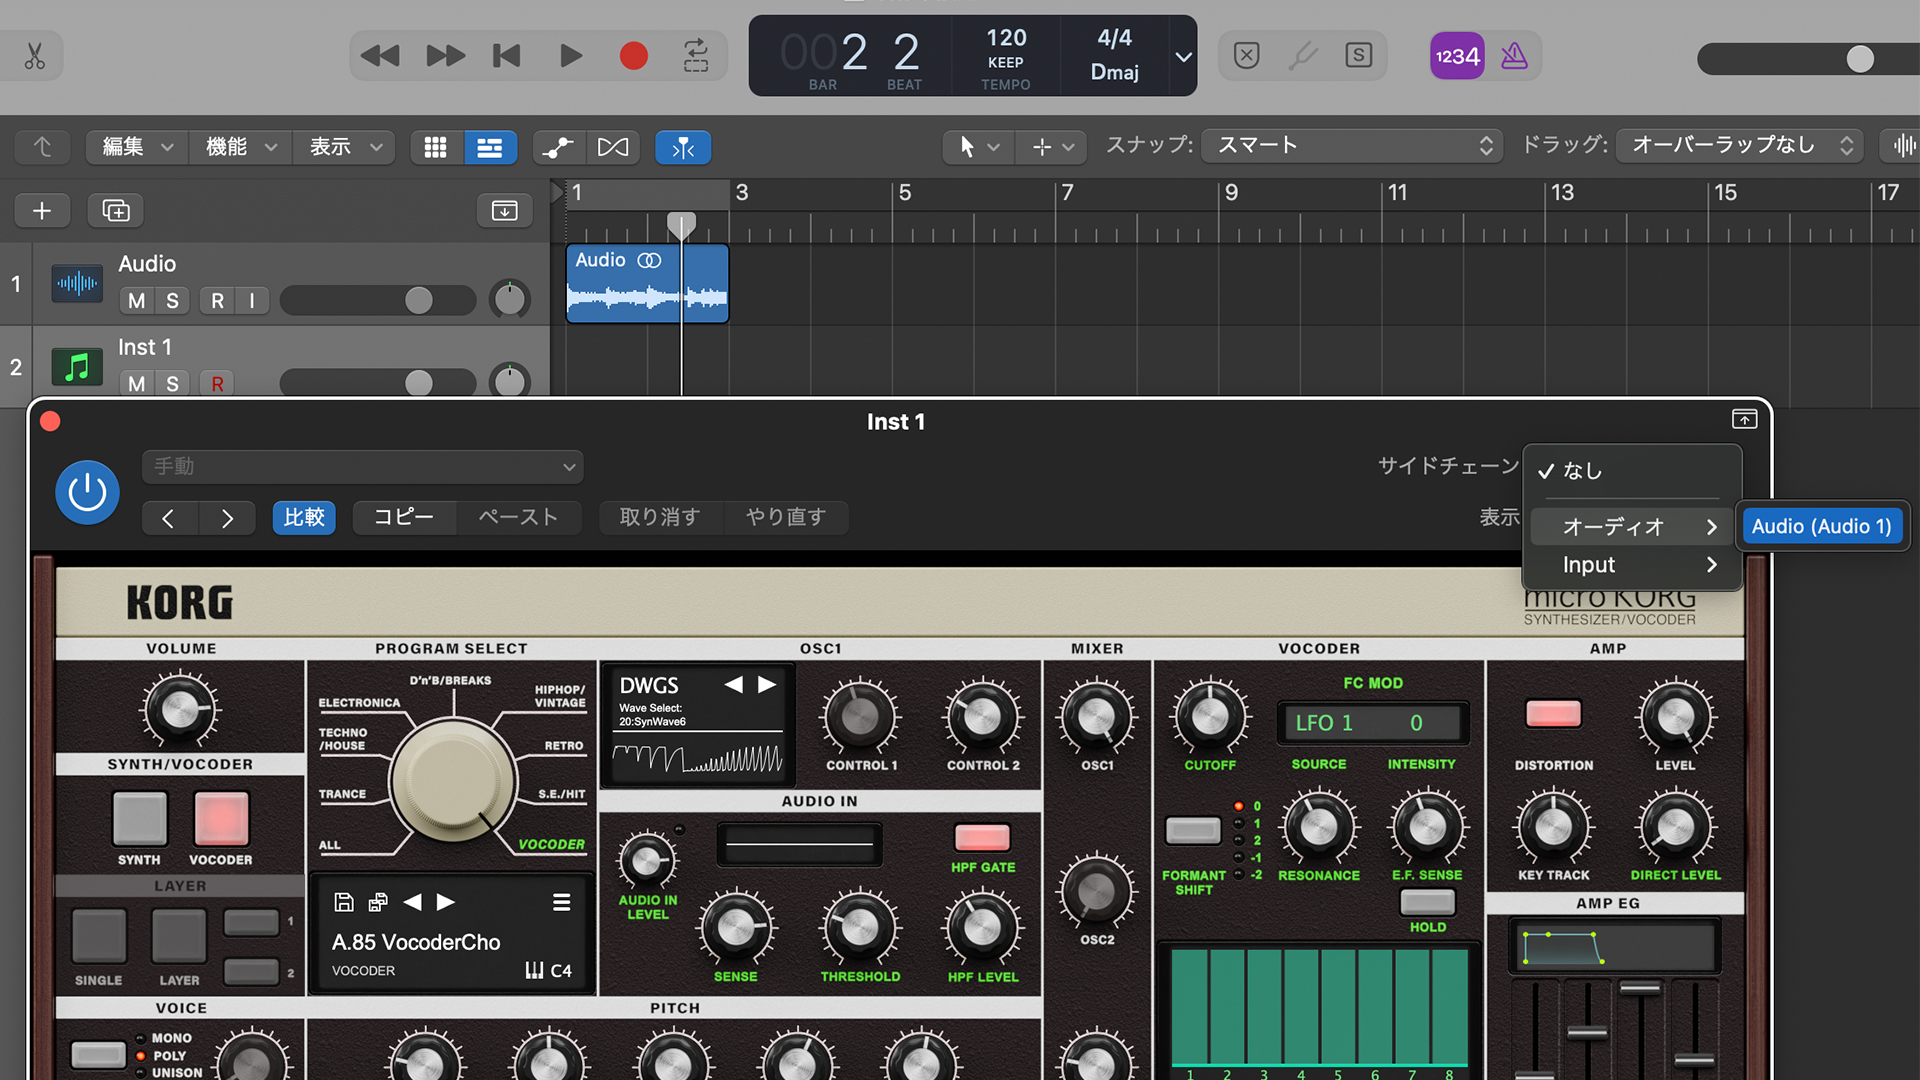Open the スナップ smart dropdown
Screen dimensions: 1920x1080
[x=1352, y=146]
